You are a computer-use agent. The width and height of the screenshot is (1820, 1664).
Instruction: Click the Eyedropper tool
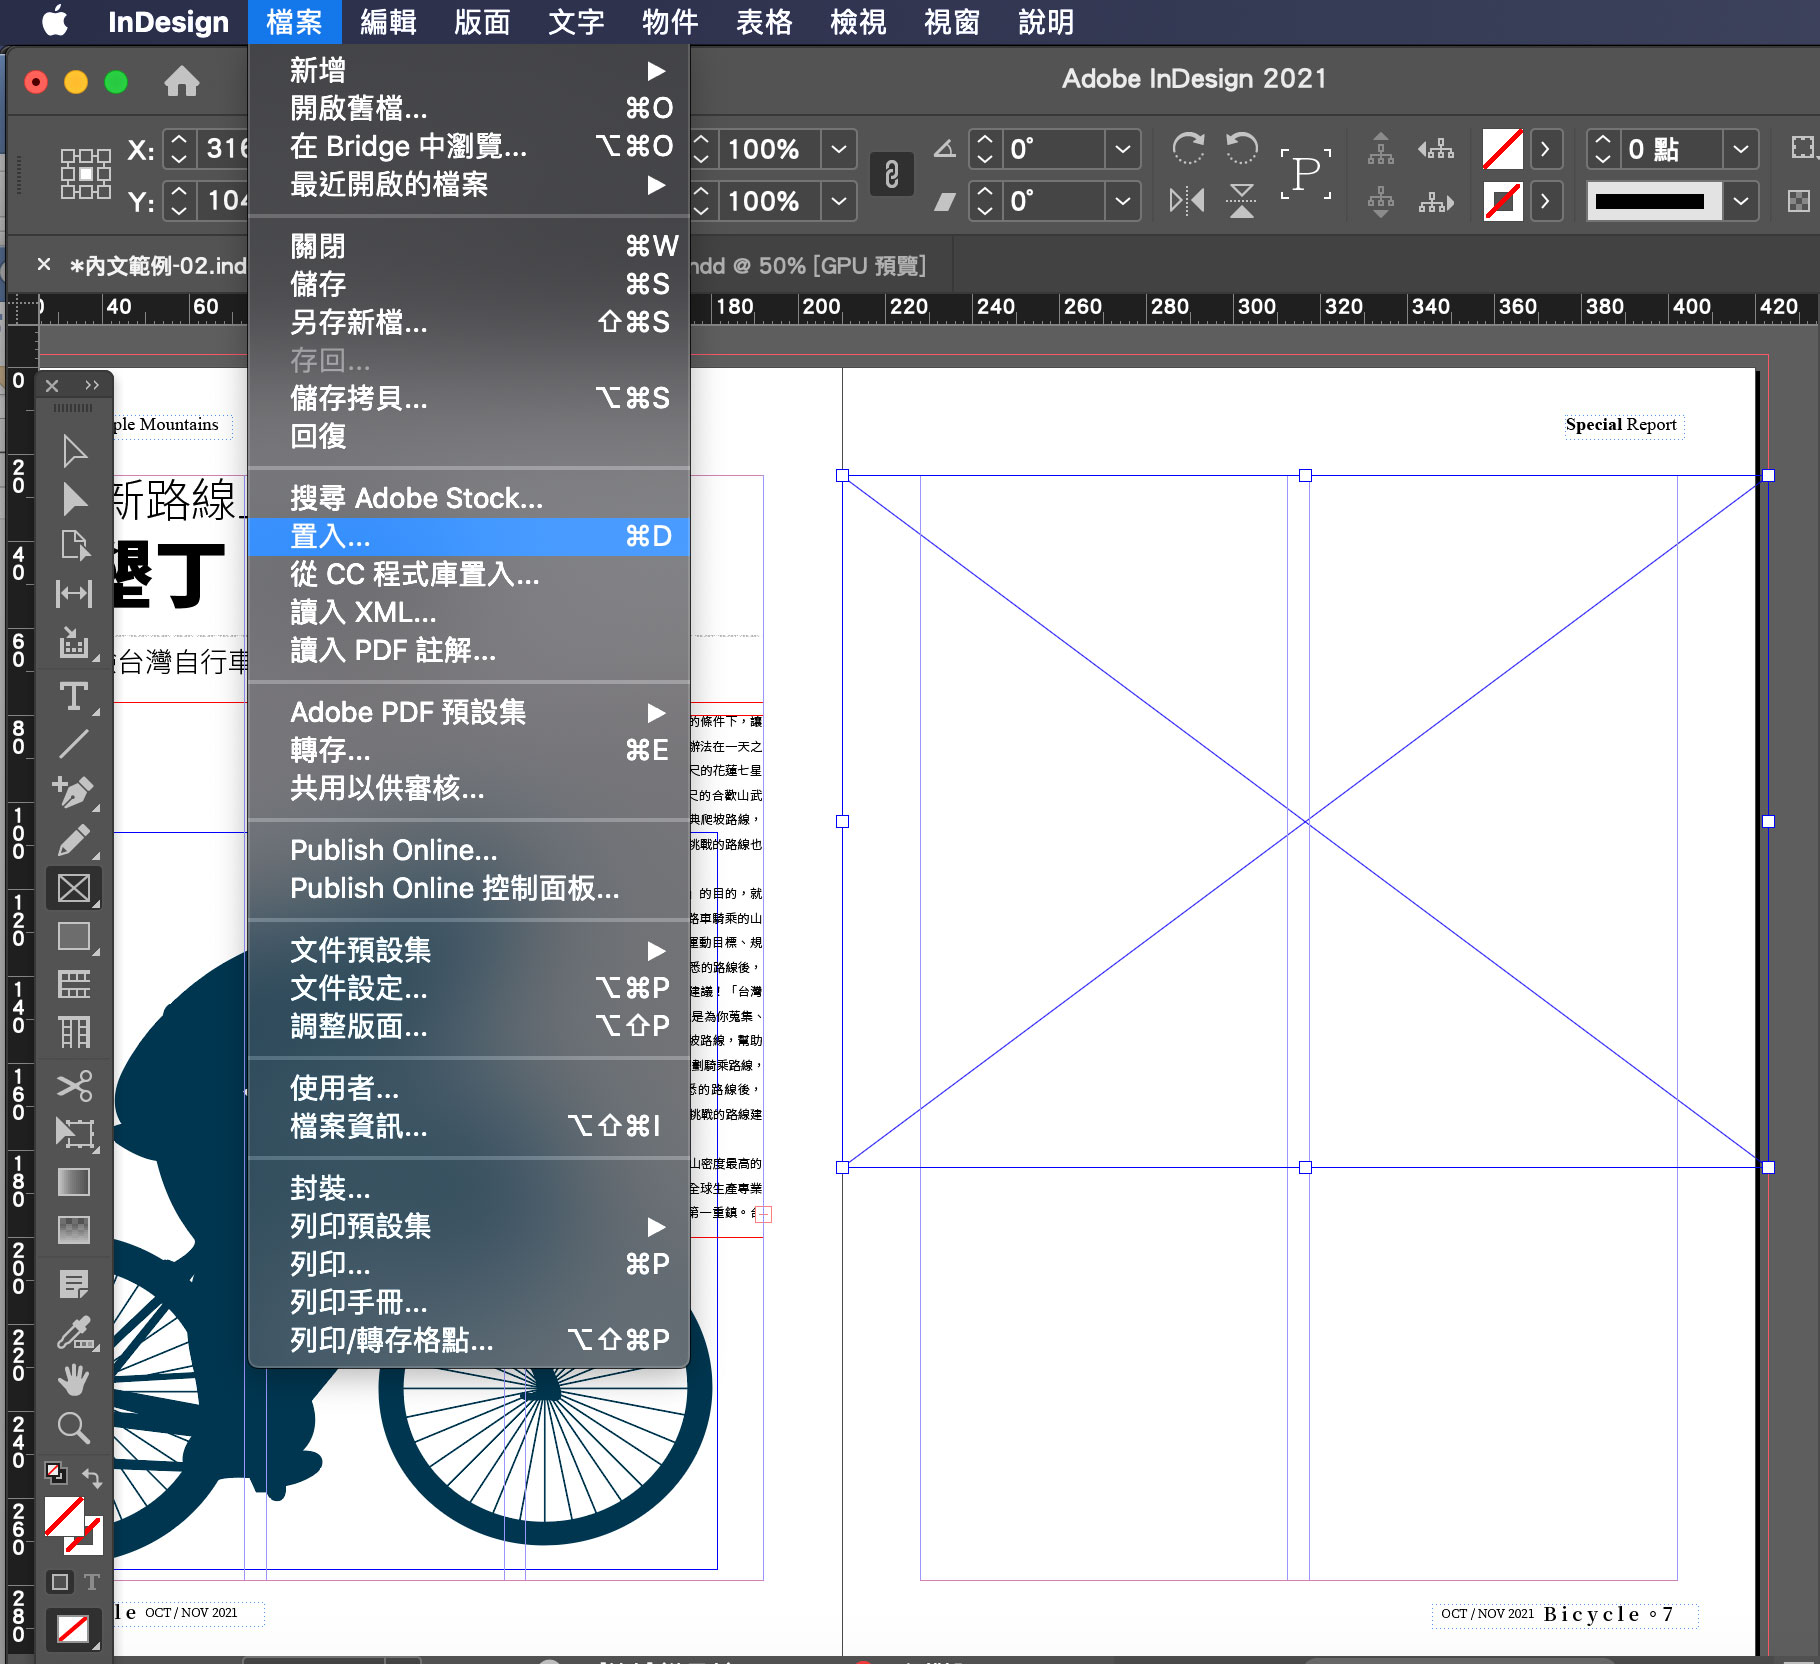point(73,1332)
